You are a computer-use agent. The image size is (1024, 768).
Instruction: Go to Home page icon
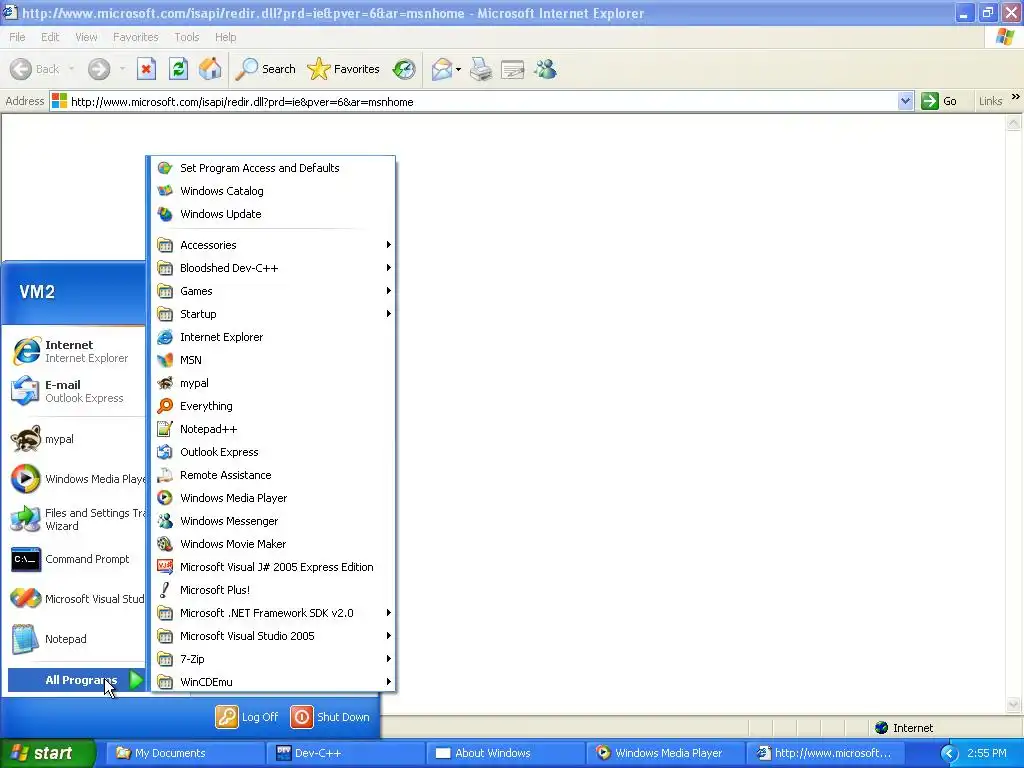210,69
